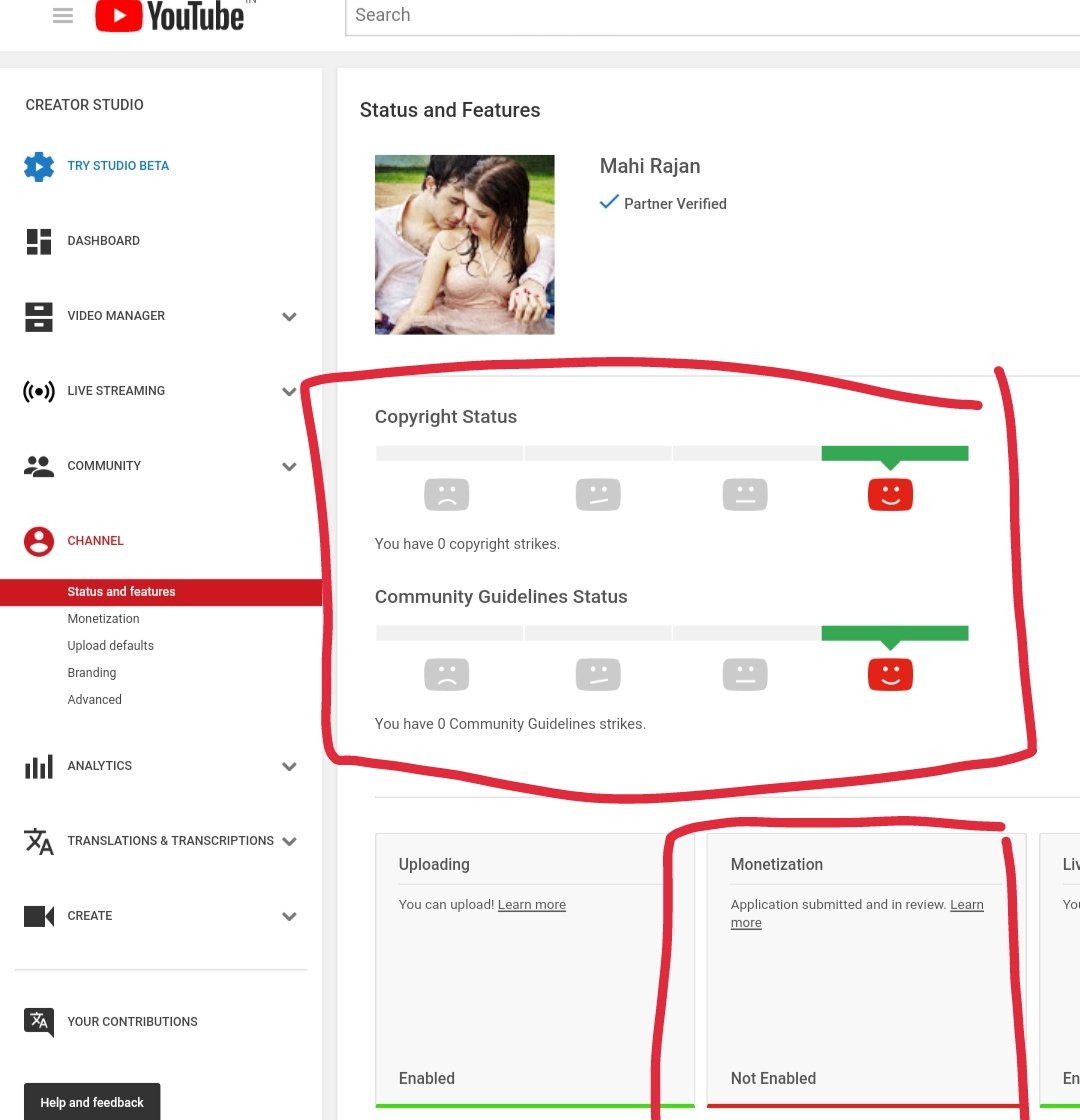Click the Live Streaming broadcast icon
Image resolution: width=1080 pixels, height=1120 pixels.
pos(39,391)
